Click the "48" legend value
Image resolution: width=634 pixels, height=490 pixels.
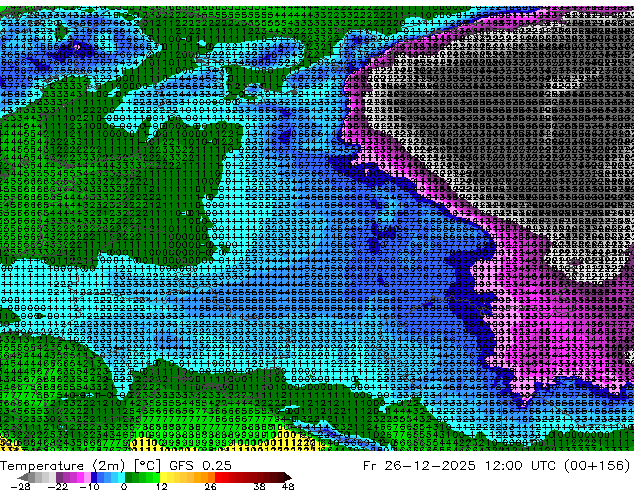pos(288,486)
